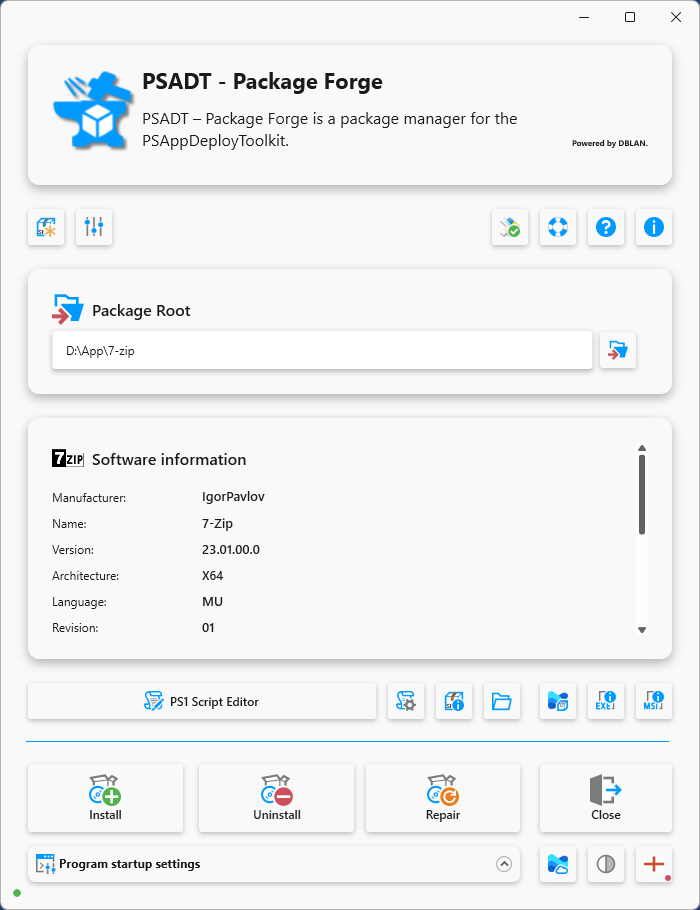Viewport: 700px width, 910px height.
Task: Click the green status dot indicator
Action: click(17, 893)
